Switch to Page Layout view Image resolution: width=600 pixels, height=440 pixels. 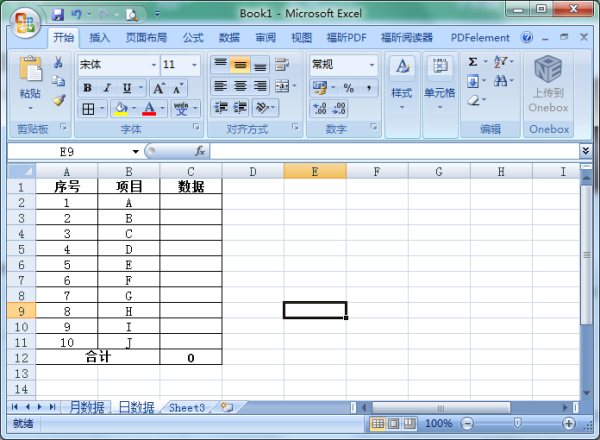click(x=393, y=424)
